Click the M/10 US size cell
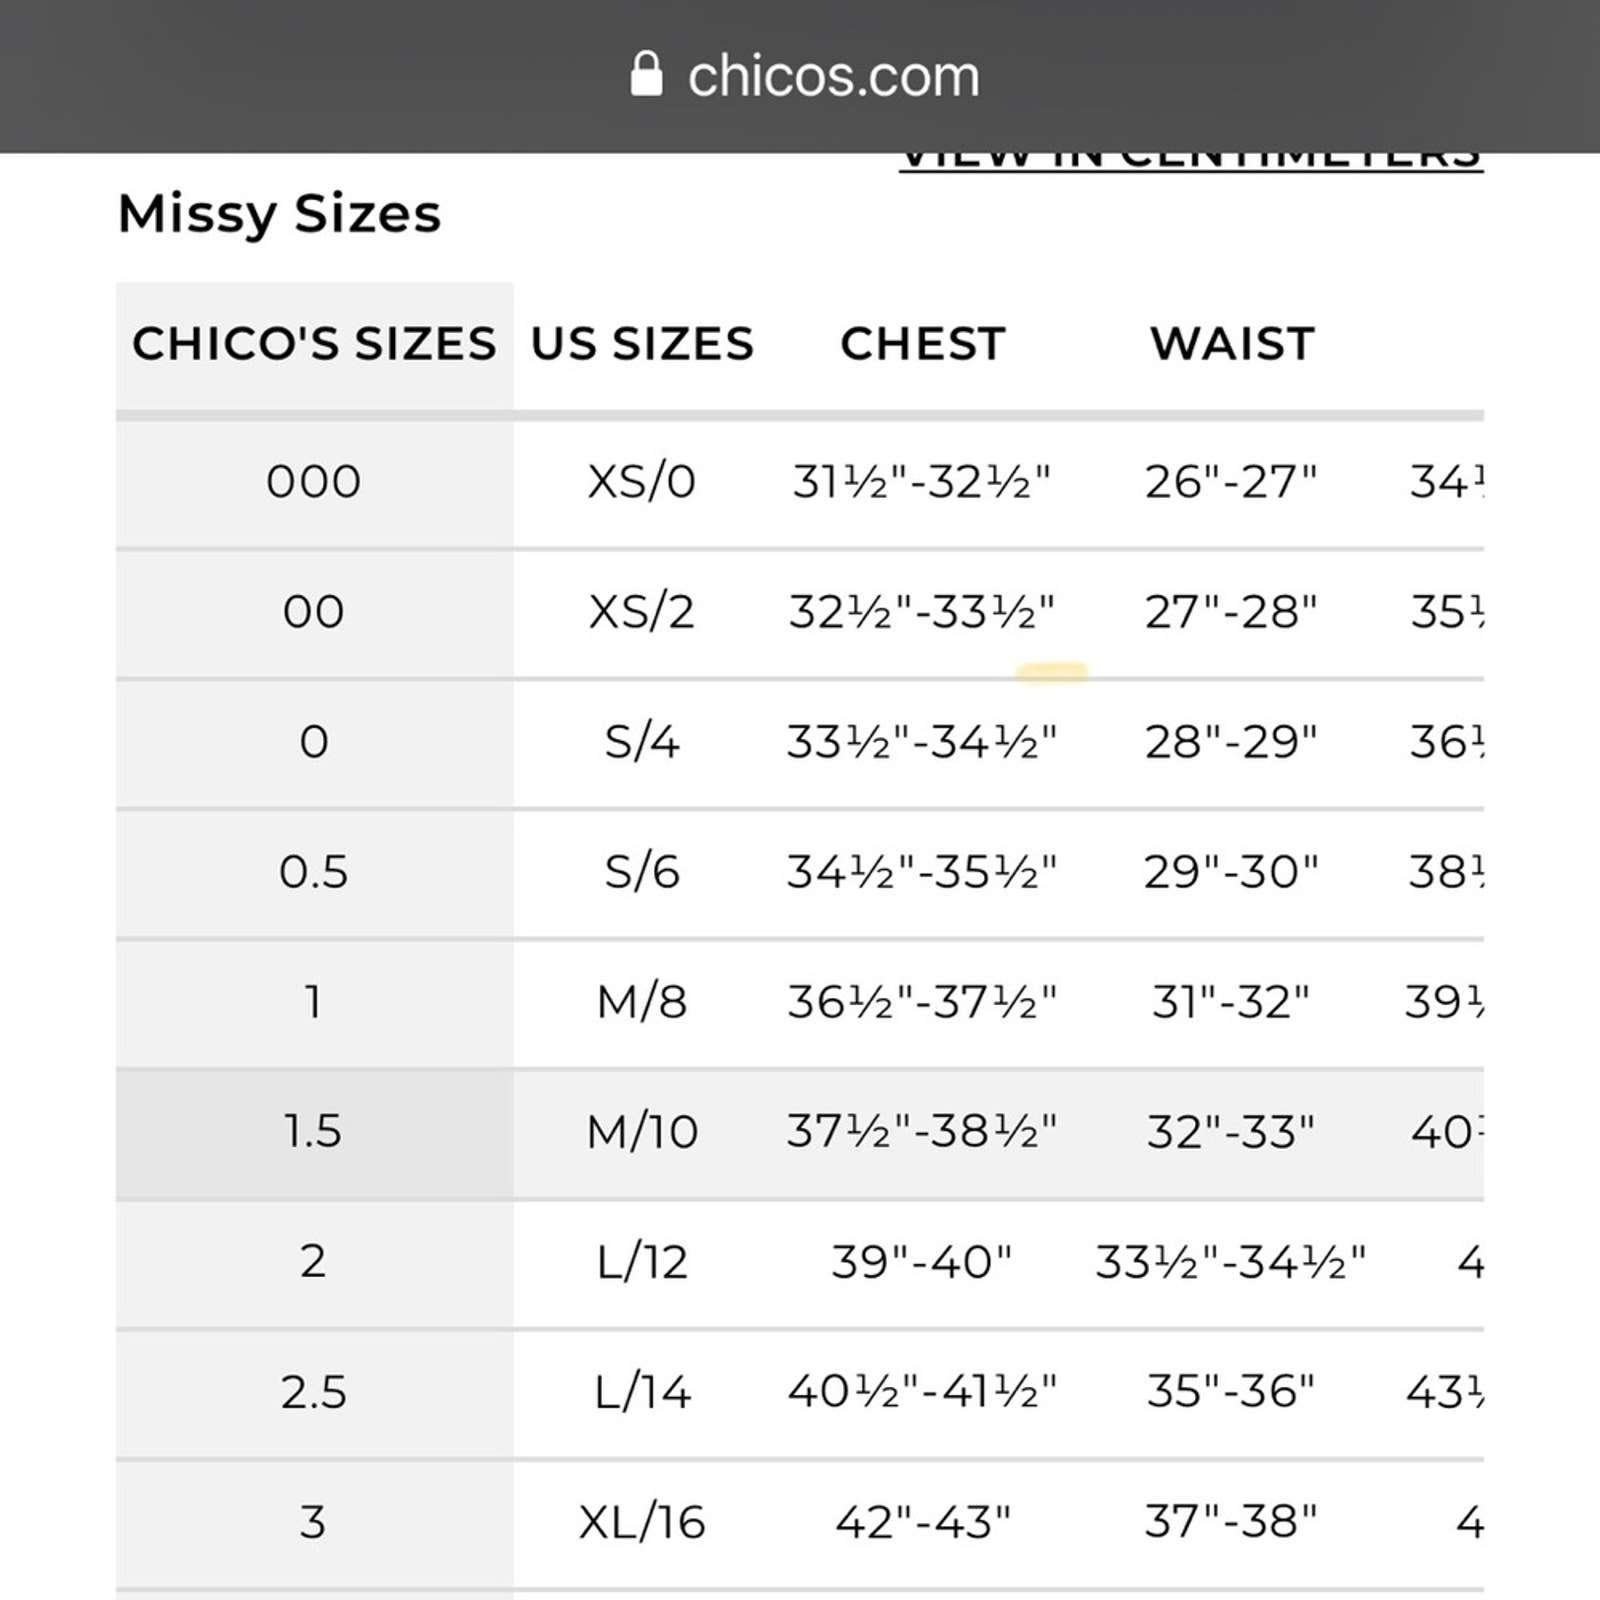This screenshot has height=1600, width=1600. pyautogui.click(x=642, y=1132)
